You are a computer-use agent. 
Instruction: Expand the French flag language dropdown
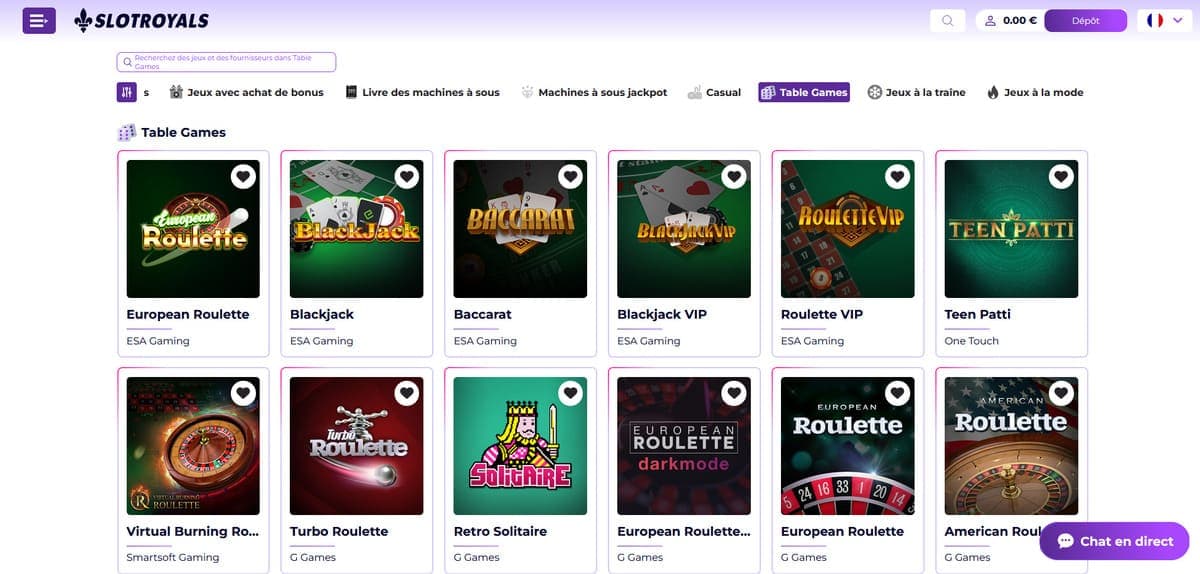(x=1165, y=20)
